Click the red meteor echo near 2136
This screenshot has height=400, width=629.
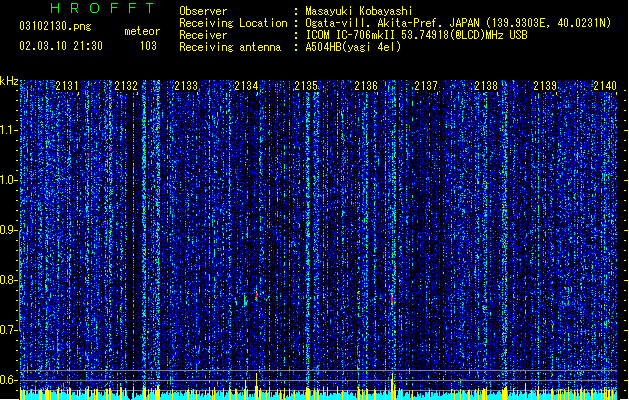392,299
